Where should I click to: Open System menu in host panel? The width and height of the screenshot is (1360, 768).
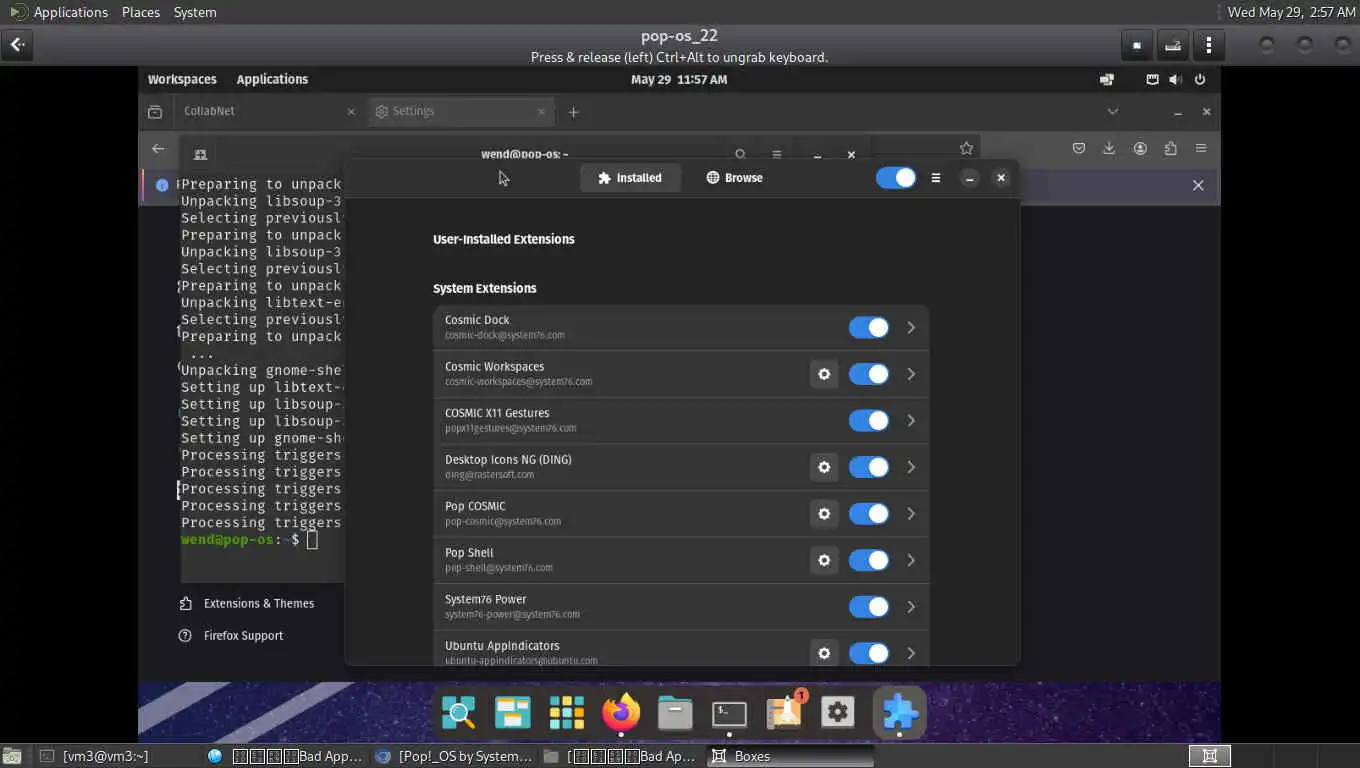pyautogui.click(x=195, y=12)
